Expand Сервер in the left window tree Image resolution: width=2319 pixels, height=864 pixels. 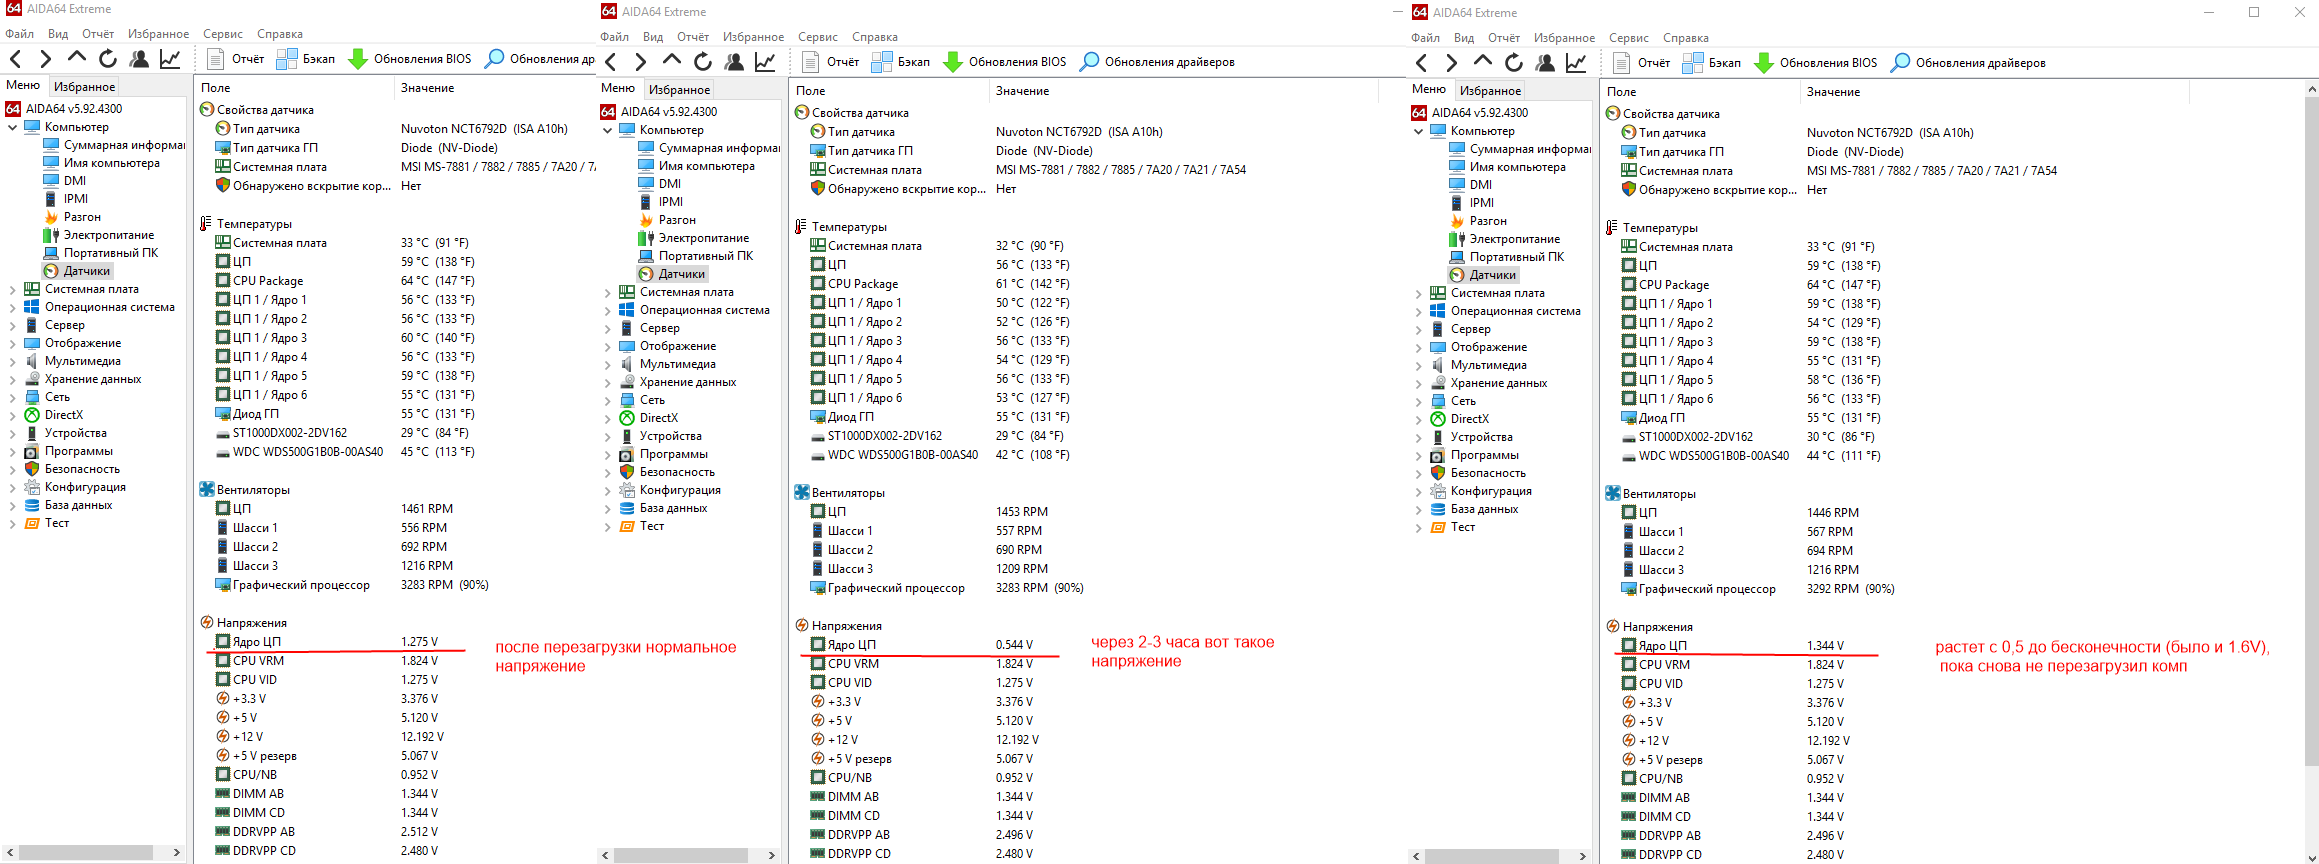point(12,325)
